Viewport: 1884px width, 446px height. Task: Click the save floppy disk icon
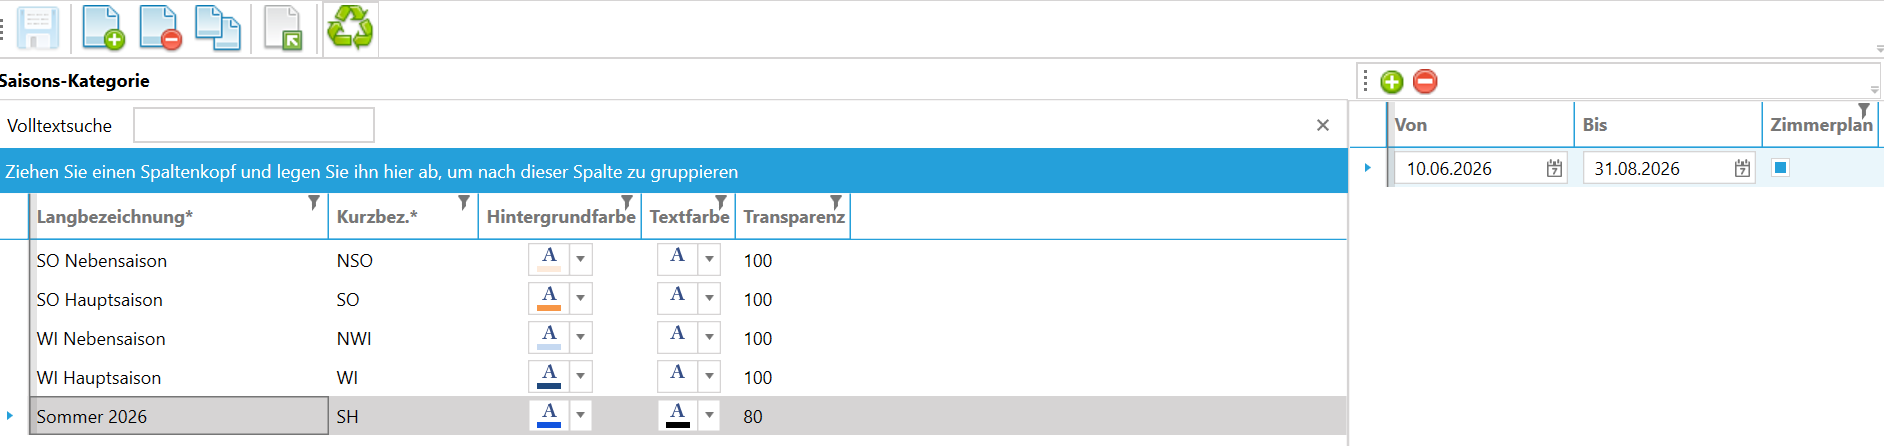pyautogui.click(x=38, y=28)
